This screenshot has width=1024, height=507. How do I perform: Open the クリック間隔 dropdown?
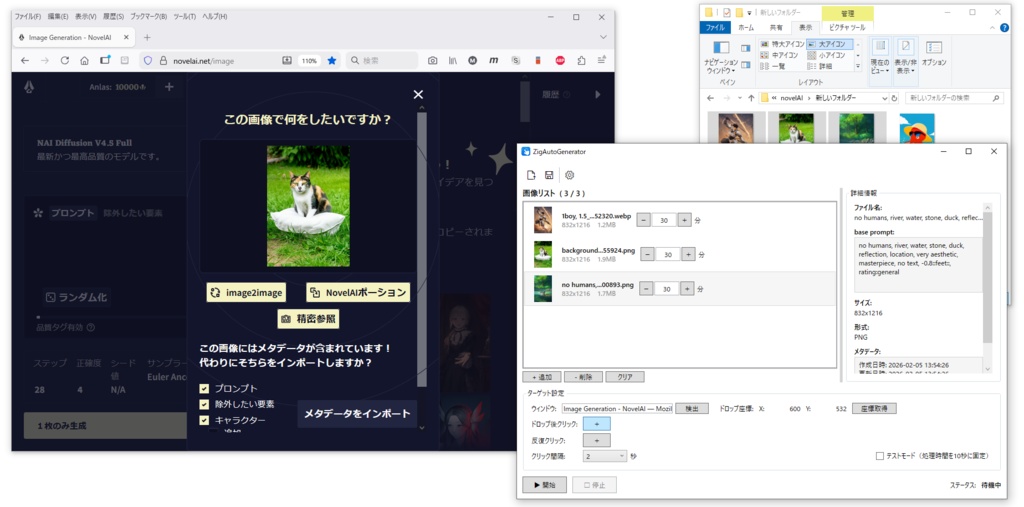[x=605, y=456]
